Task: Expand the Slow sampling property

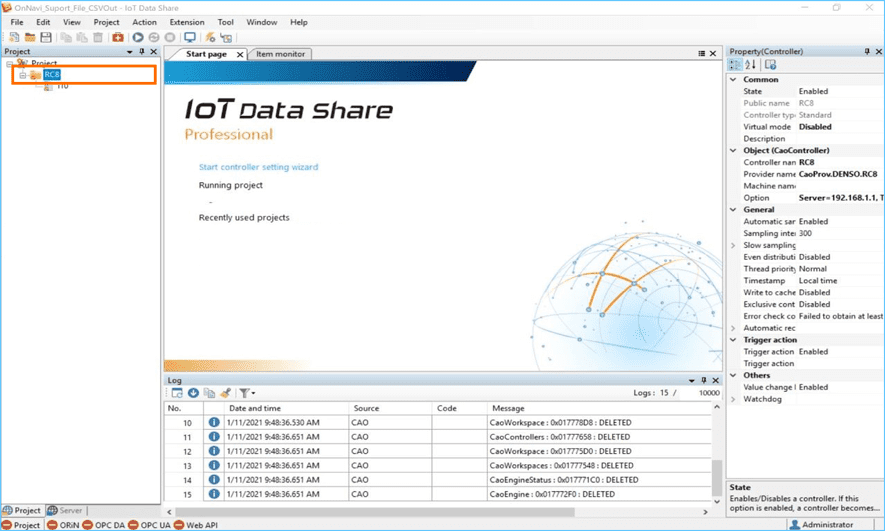Action: [x=733, y=245]
